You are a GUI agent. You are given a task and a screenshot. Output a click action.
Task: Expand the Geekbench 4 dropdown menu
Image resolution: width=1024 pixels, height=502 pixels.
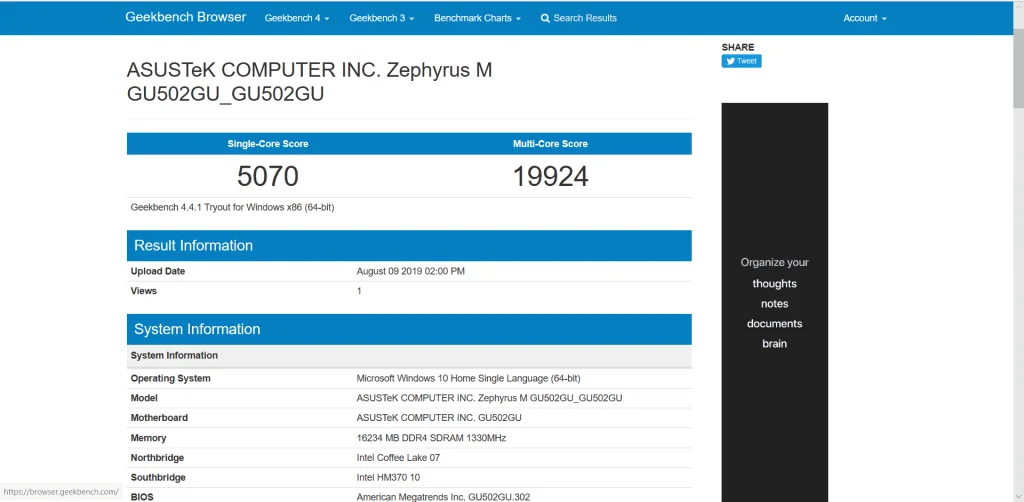296,18
